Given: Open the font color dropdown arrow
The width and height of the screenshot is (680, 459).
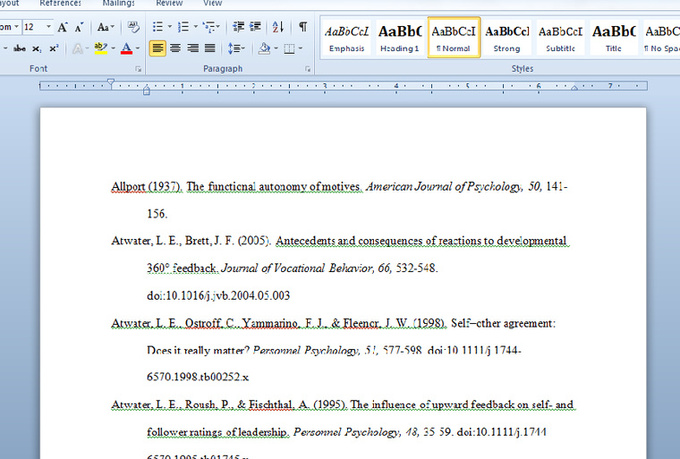Looking at the screenshot, I should [x=138, y=48].
